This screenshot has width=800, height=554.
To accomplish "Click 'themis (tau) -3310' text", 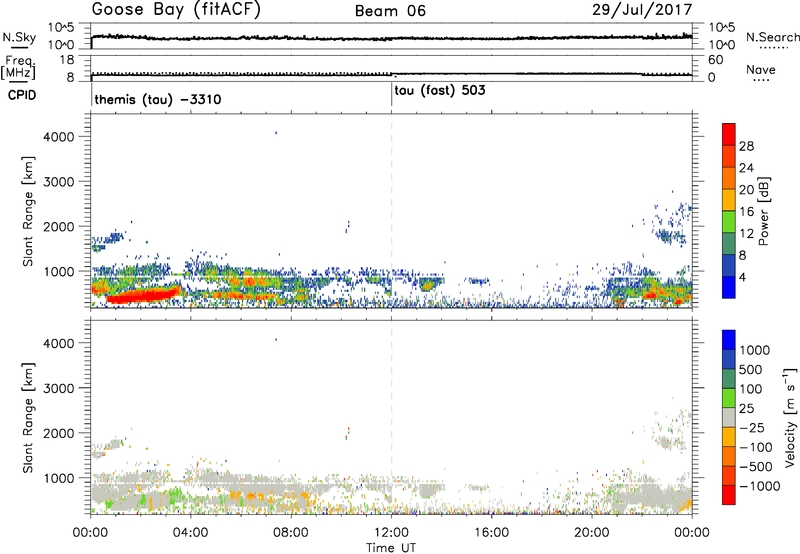I will (x=158, y=99).
